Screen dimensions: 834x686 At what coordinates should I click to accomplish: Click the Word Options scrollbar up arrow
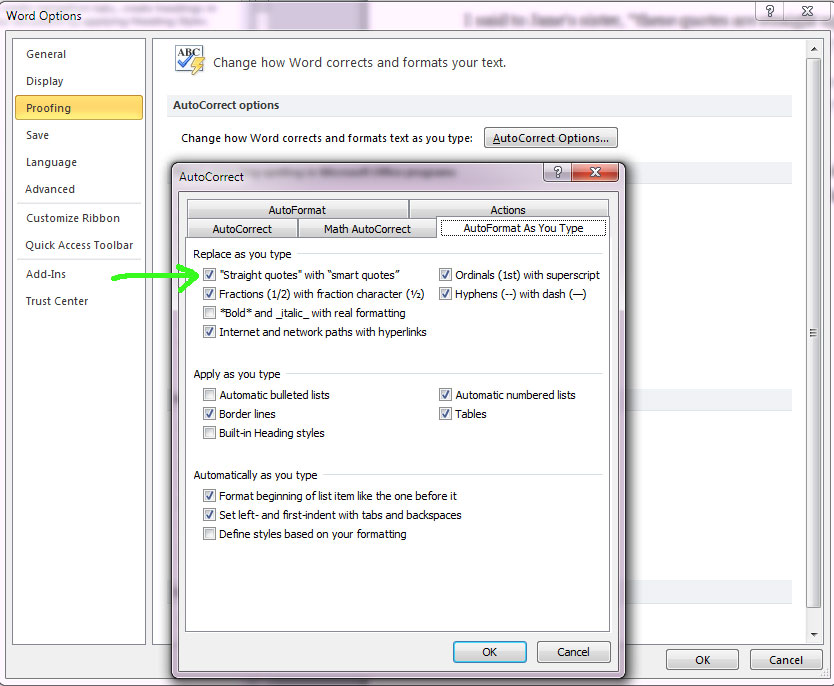[x=813, y=49]
